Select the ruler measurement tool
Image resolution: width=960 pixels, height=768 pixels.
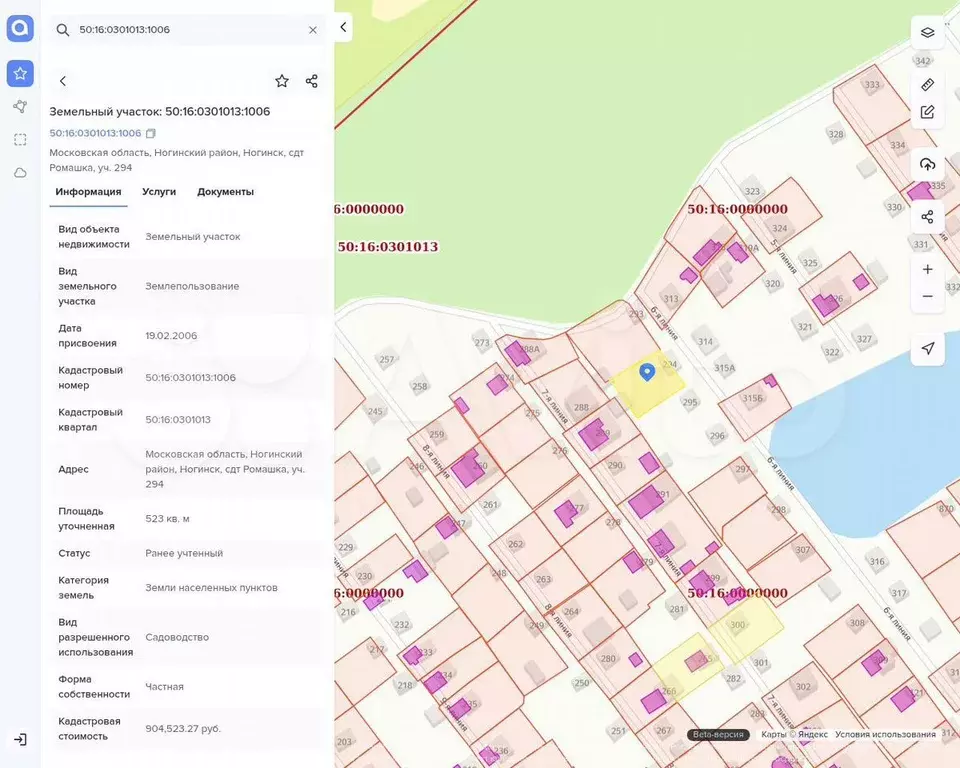click(x=928, y=85)
